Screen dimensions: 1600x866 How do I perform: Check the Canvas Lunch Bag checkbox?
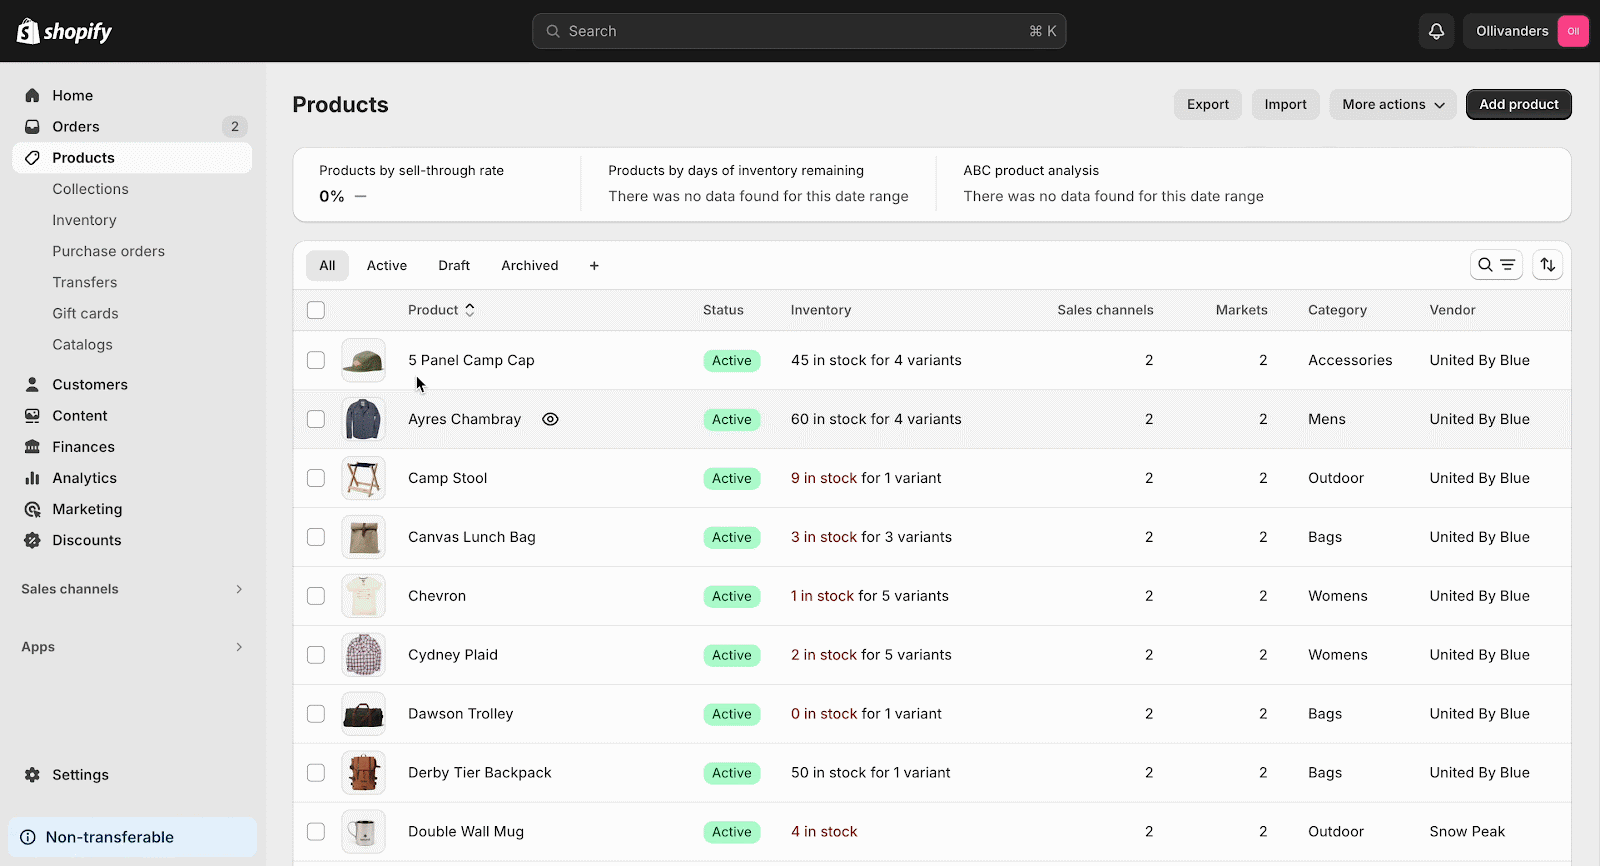pos(316,537)
